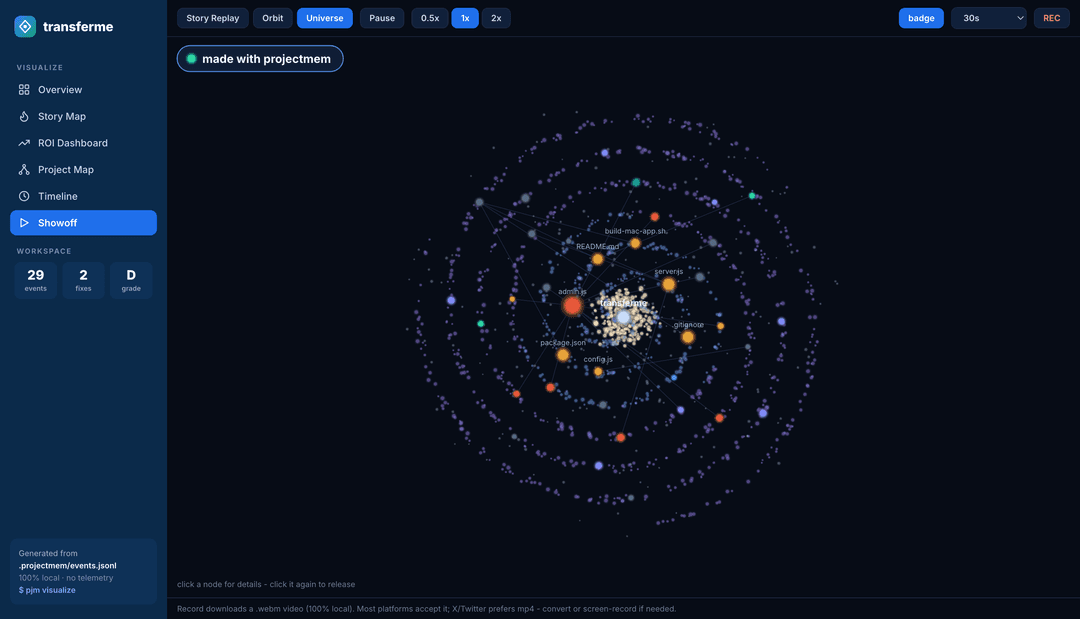The image size is (1080, 619).
Task: Switch to Orbit mode
Action: coord(273,18)
